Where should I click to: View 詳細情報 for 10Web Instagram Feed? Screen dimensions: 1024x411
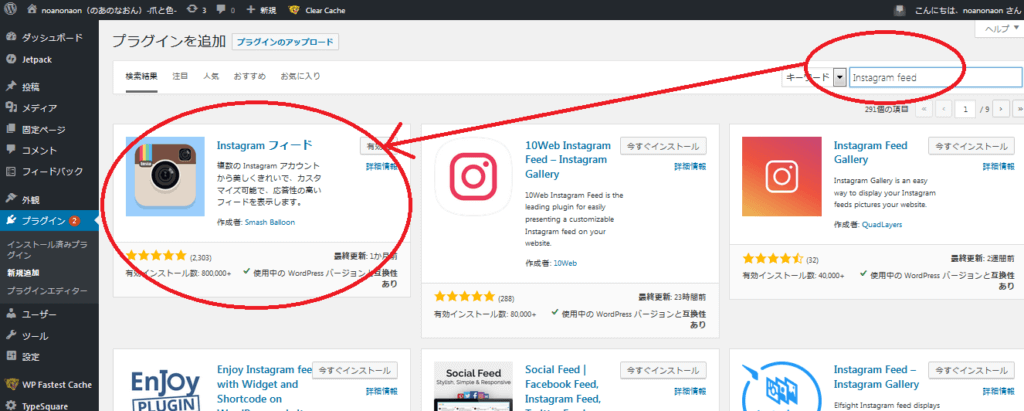click(690, 167)
